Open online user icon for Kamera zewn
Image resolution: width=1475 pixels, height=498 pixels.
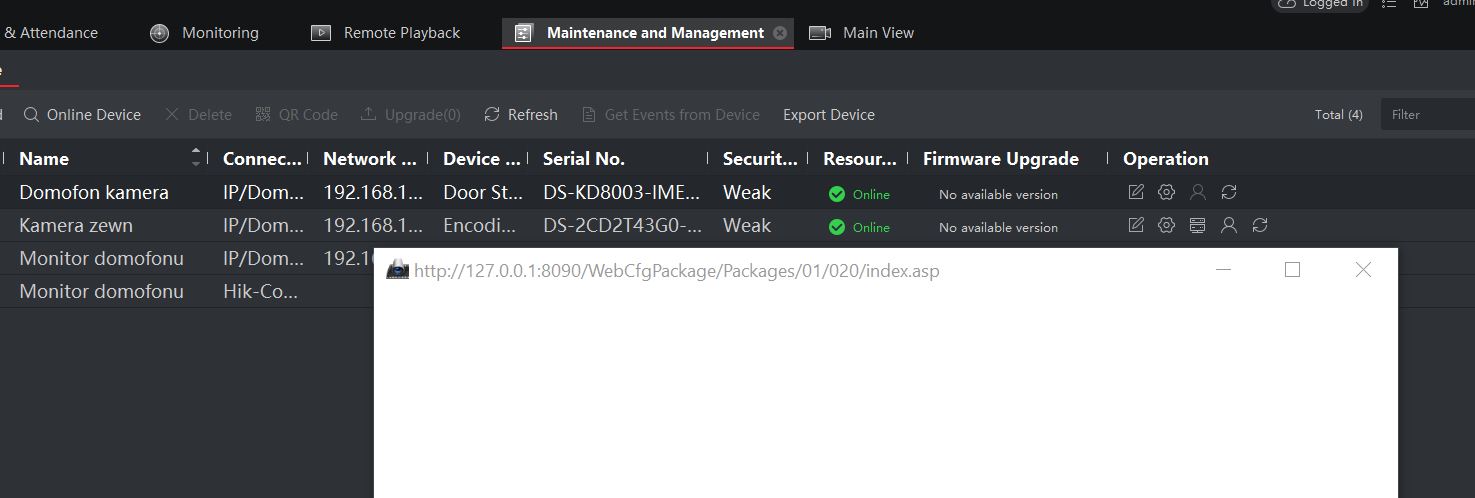coord(1229,225)
